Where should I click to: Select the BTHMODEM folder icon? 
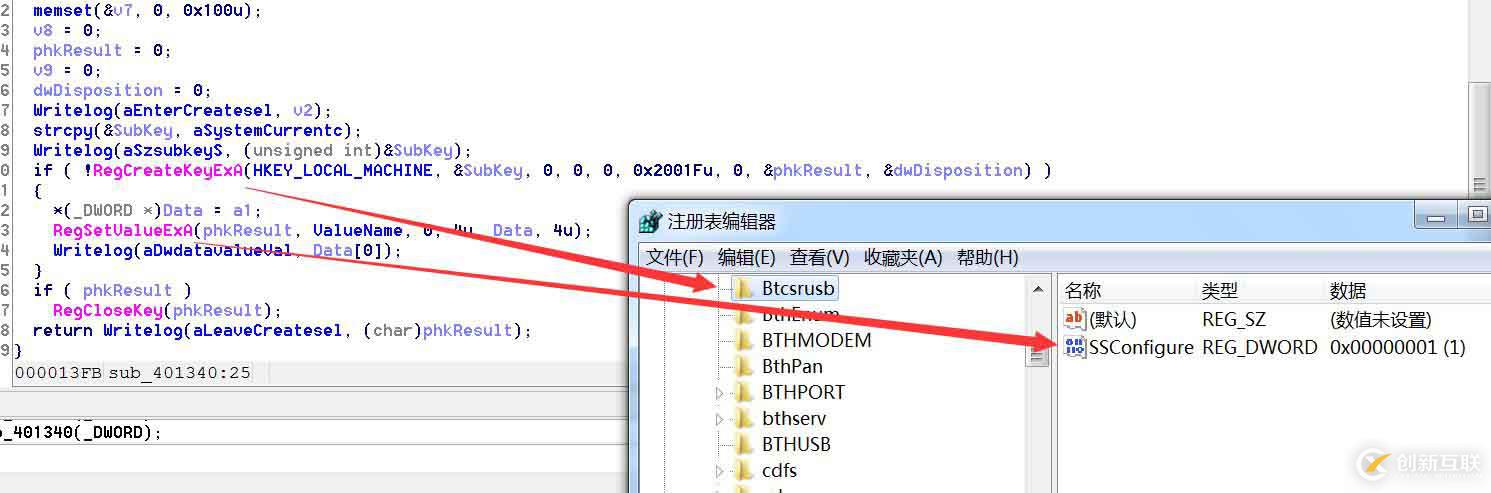click(743, 341)
